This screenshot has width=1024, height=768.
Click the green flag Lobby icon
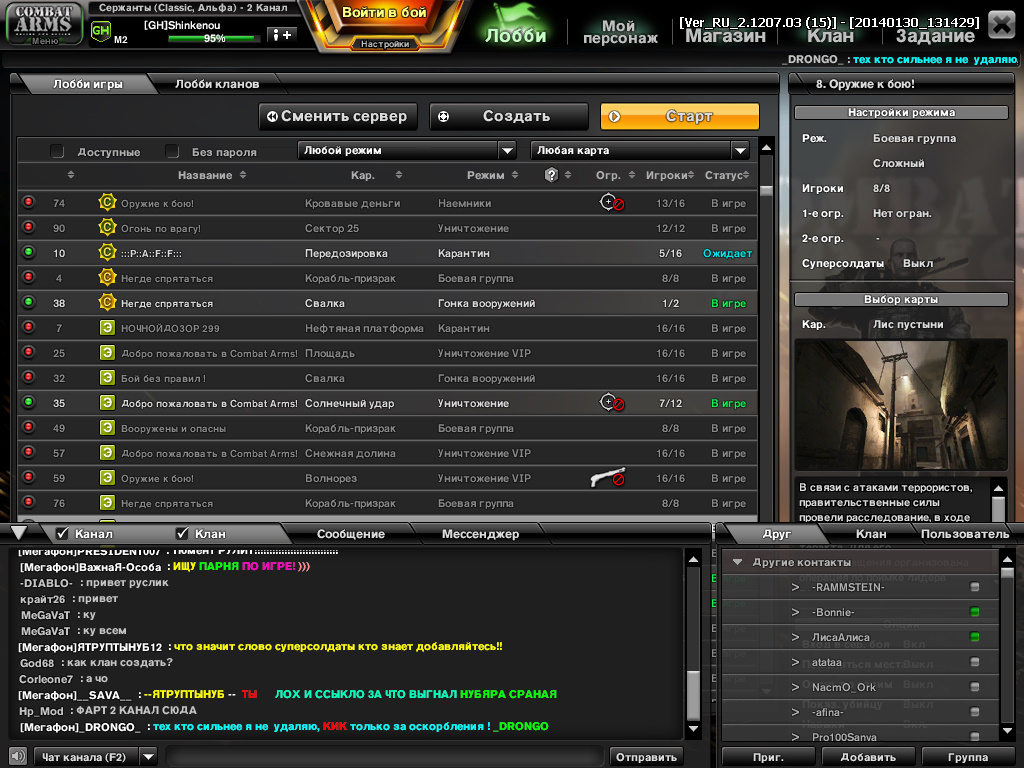tap(515, 24)
